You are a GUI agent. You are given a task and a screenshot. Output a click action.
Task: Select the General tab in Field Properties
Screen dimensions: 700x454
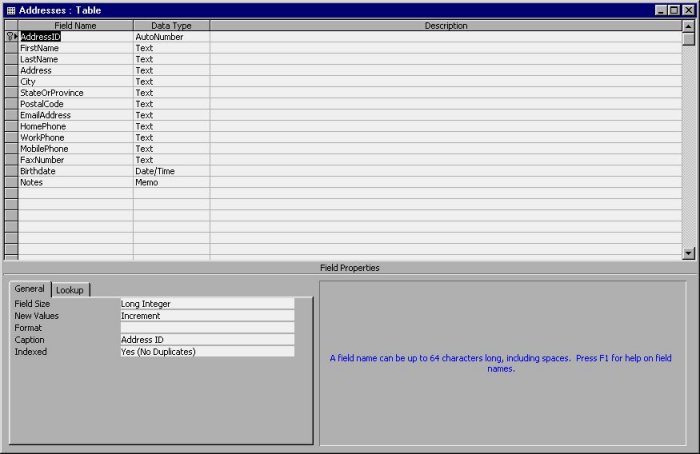pyautogui.click(x=30, y=289)
